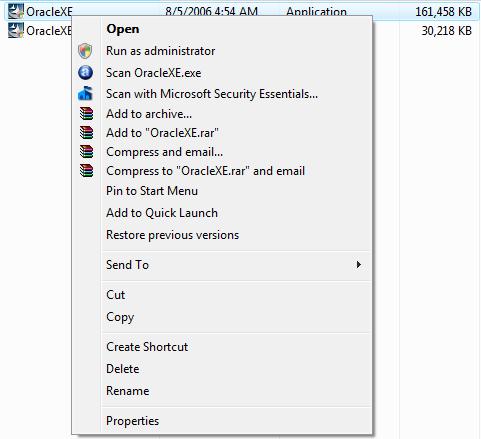This screenshot has width=481, height=439.
Task: Select Restore previous versions
Action: click(x=173, y=235)
